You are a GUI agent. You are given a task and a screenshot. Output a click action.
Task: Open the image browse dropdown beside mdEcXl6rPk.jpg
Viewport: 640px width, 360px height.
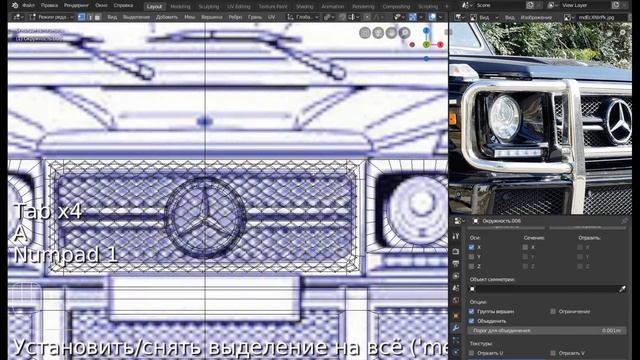click(569, 17)
